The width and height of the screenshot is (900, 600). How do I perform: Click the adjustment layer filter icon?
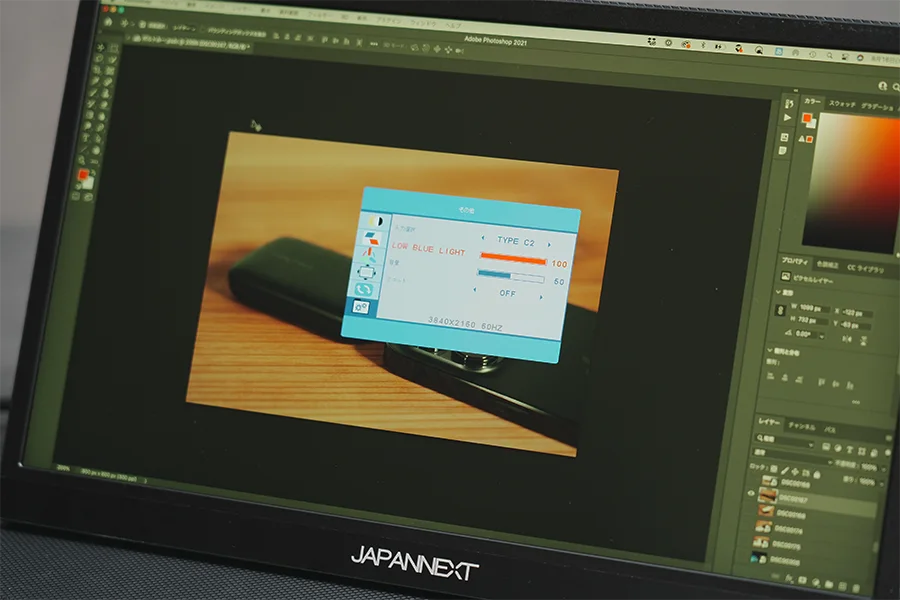click(x=838, y=448)
